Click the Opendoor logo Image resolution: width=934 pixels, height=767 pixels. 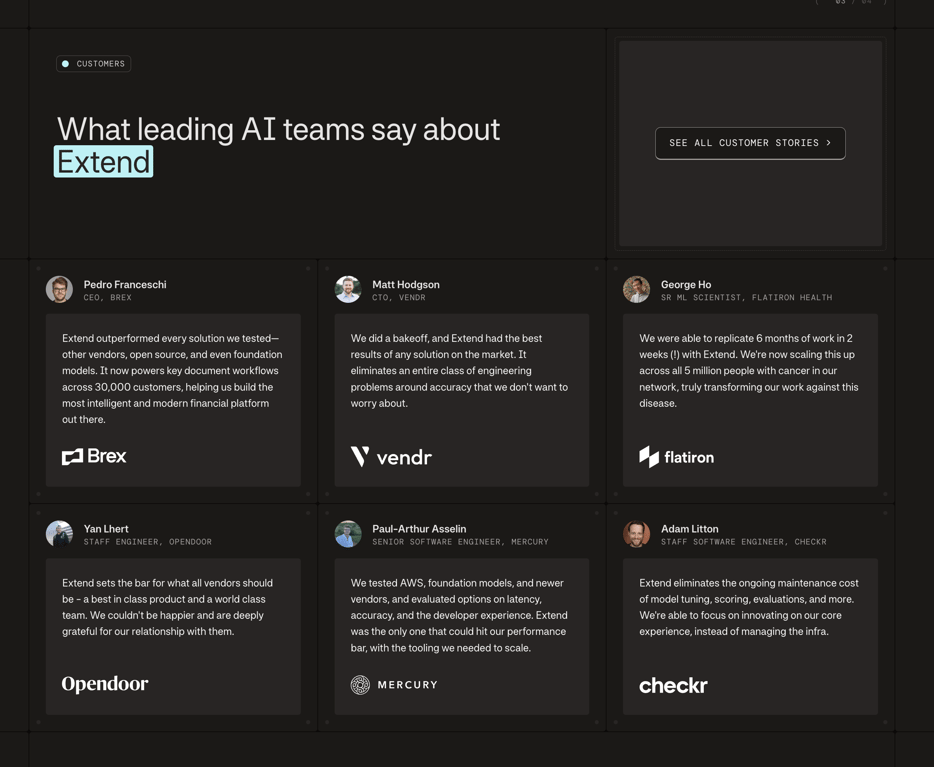pyautogui.click(x=105, y=684)
